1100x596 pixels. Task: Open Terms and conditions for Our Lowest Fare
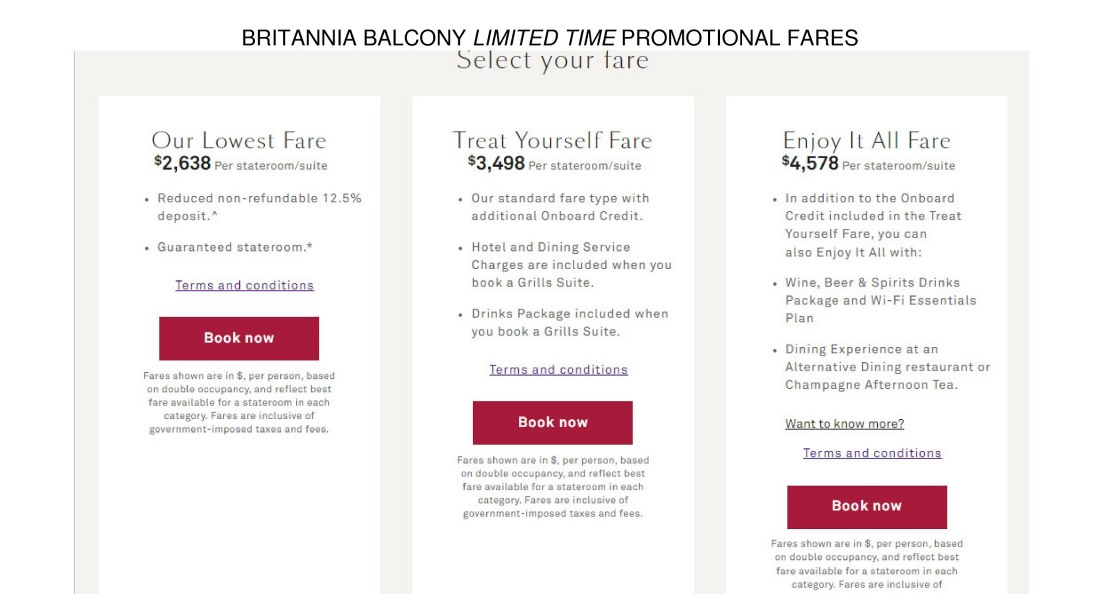point(244,285)
